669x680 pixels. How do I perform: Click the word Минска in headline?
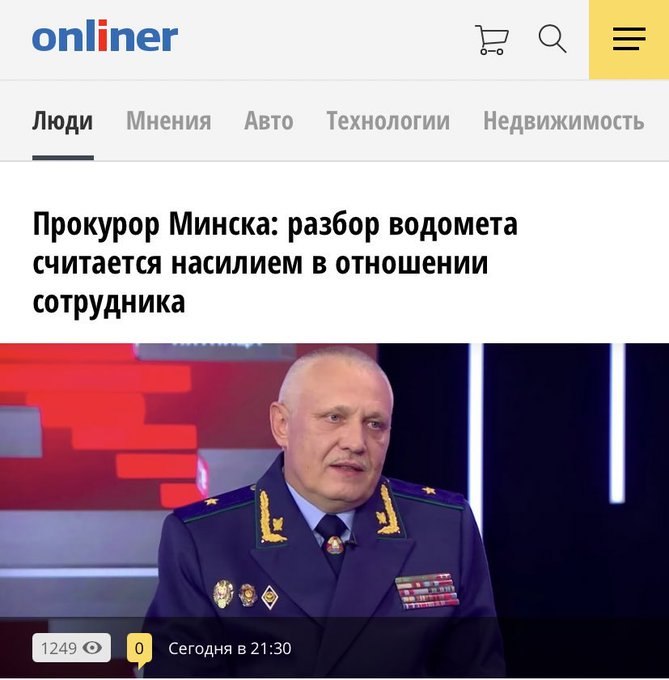pyautogui.click(x=224, y=225)
